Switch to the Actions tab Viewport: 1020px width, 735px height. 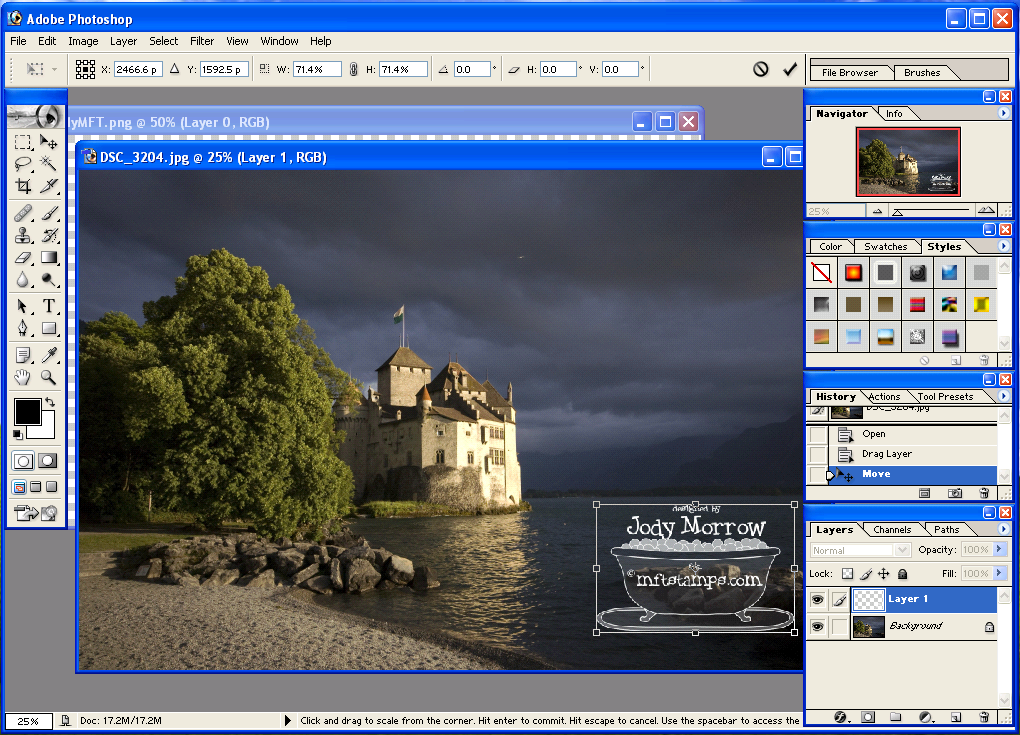coord(885,396)
